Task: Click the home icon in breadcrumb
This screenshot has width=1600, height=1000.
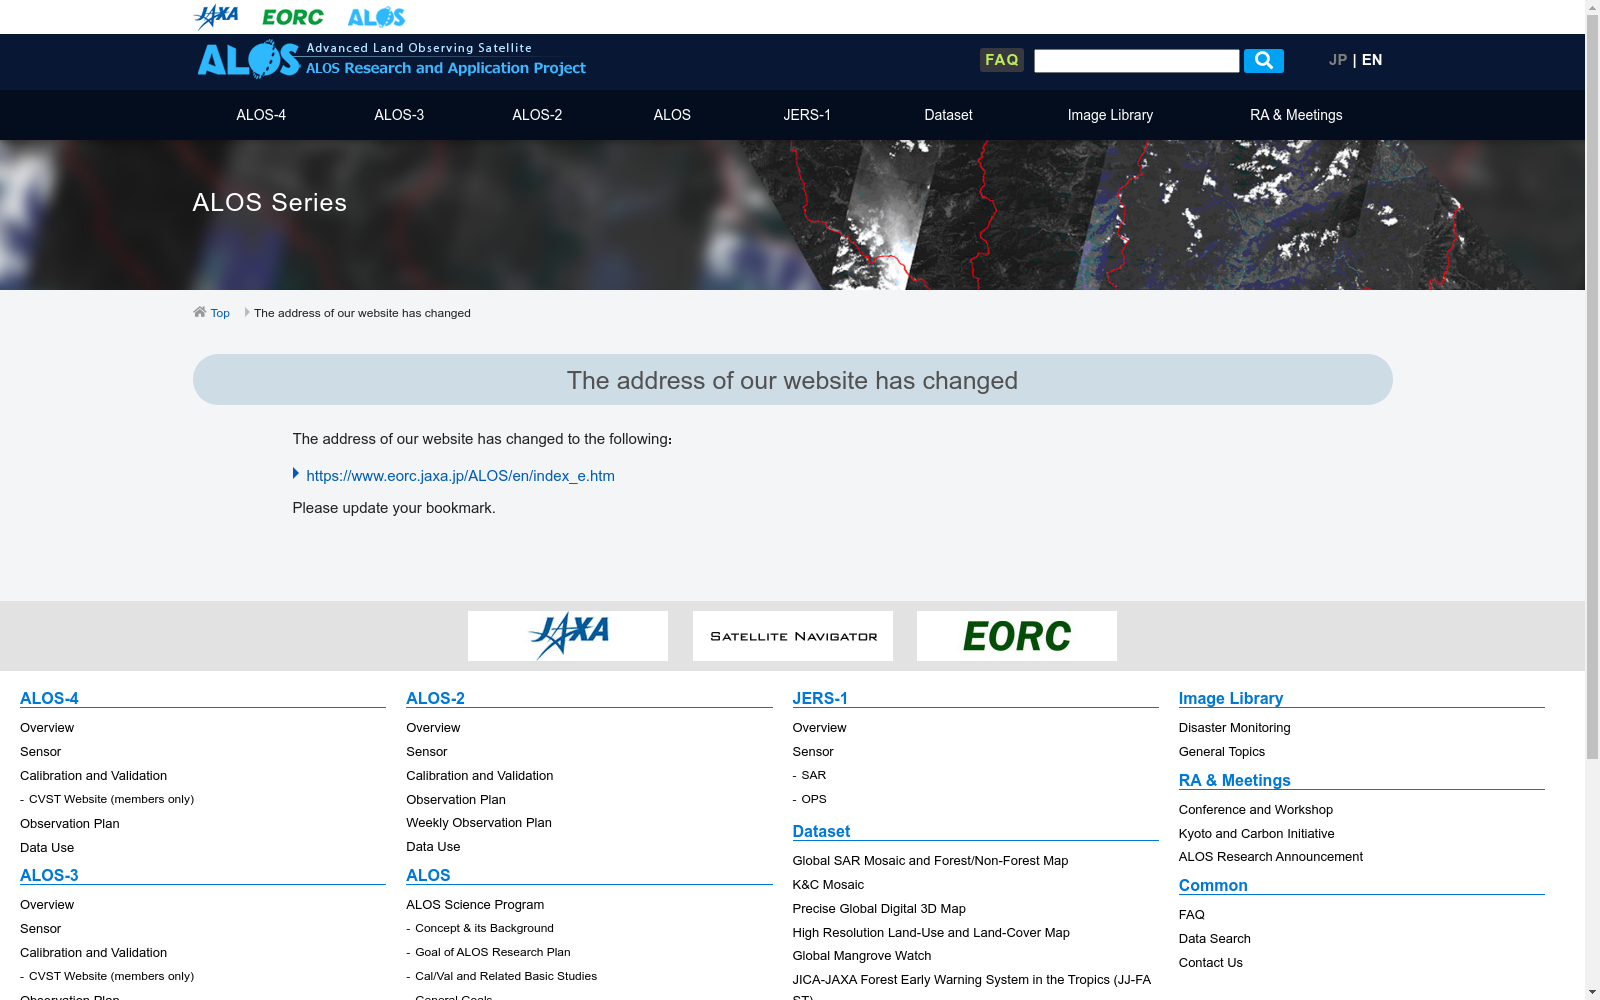Action: (x=200, y=312)
